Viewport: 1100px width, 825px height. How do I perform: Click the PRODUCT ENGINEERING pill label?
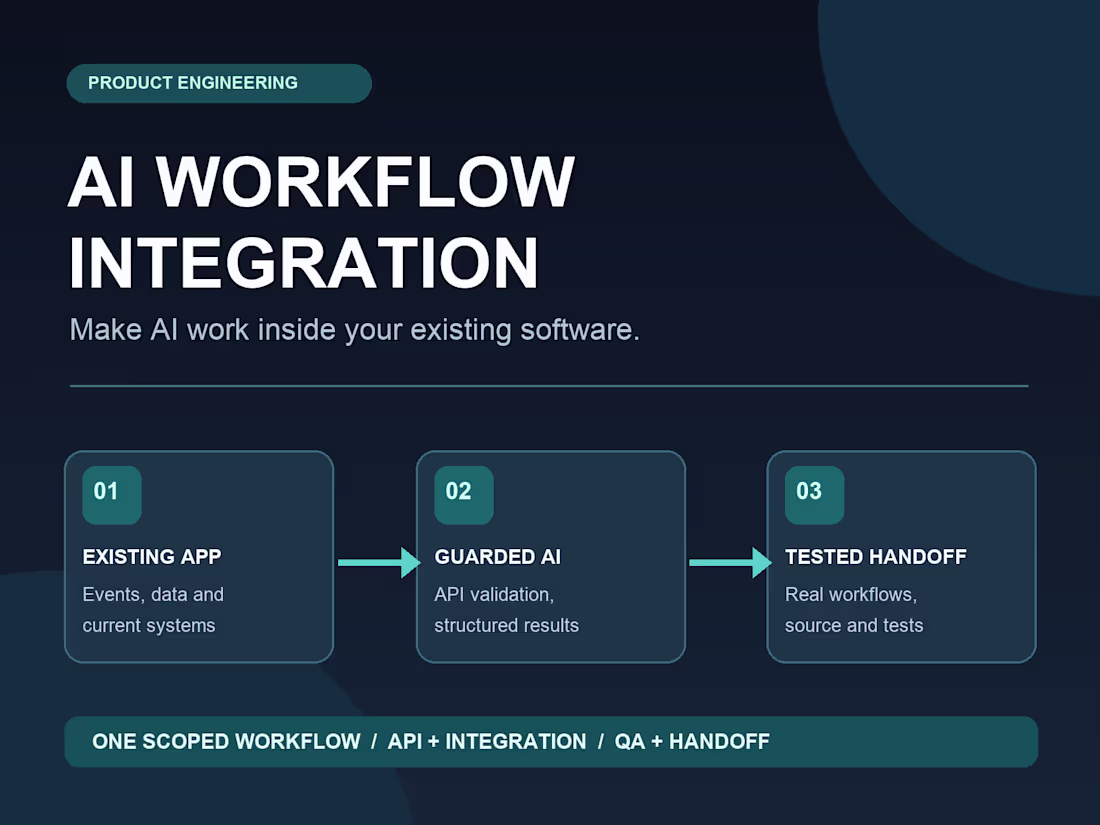coord(219,83)
